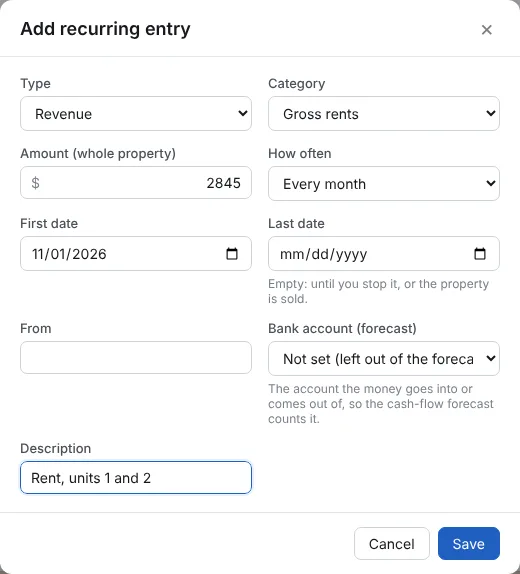
Task: Click the Amount field containing 2845
Action: pos(136,183)
